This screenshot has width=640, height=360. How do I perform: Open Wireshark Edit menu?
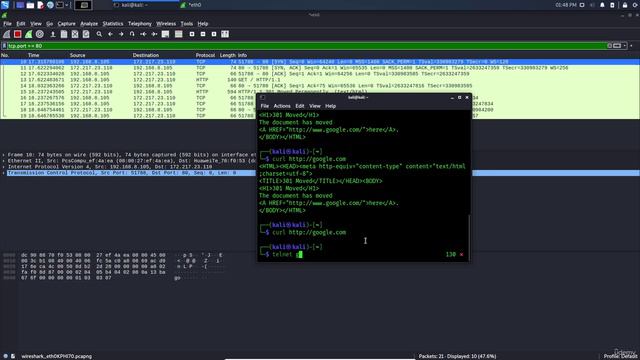(x=20, y=24)
